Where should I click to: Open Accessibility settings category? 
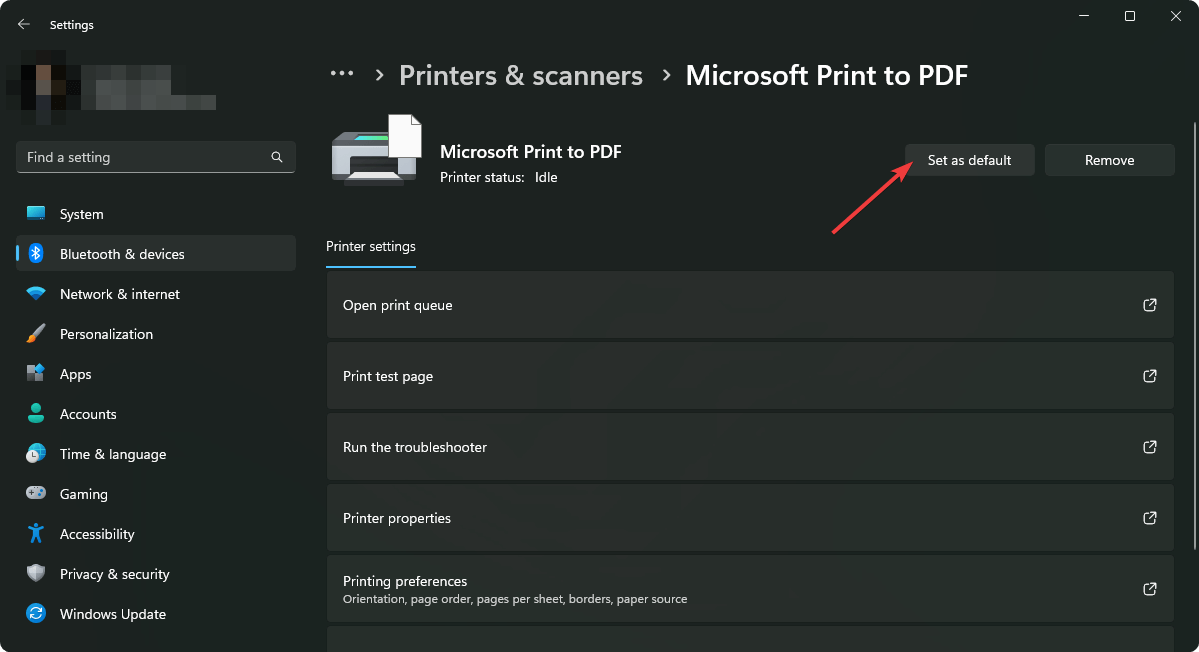tap(156, 534)
